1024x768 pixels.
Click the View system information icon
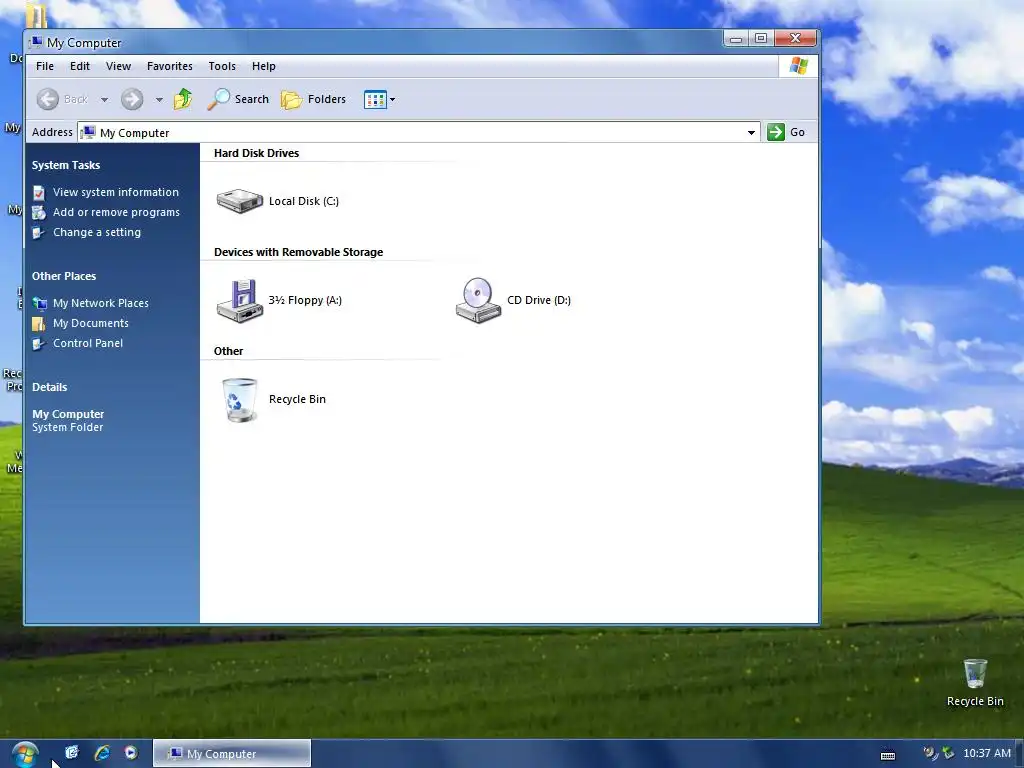(39, 193)
